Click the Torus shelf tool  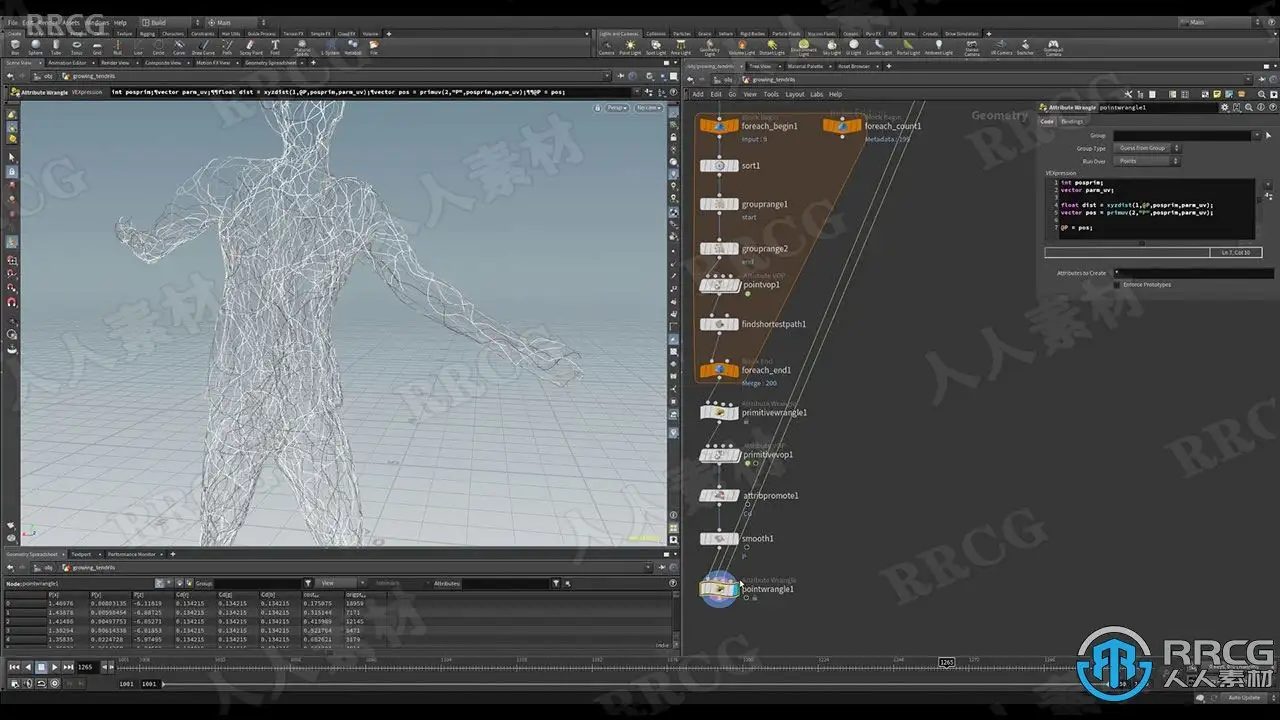tap(77, 47)
